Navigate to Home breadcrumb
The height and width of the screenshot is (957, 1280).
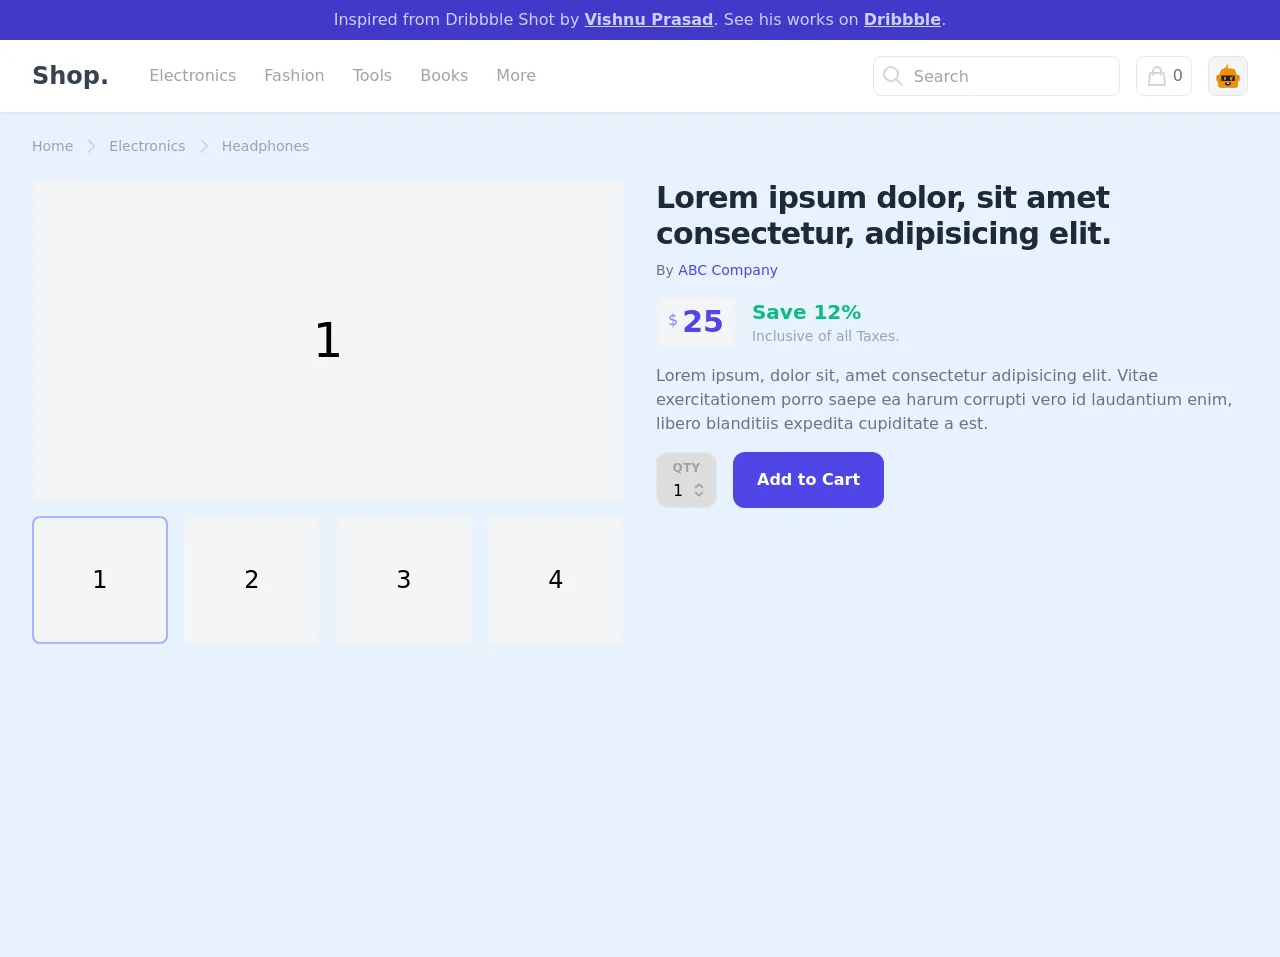tap(52, 146)
